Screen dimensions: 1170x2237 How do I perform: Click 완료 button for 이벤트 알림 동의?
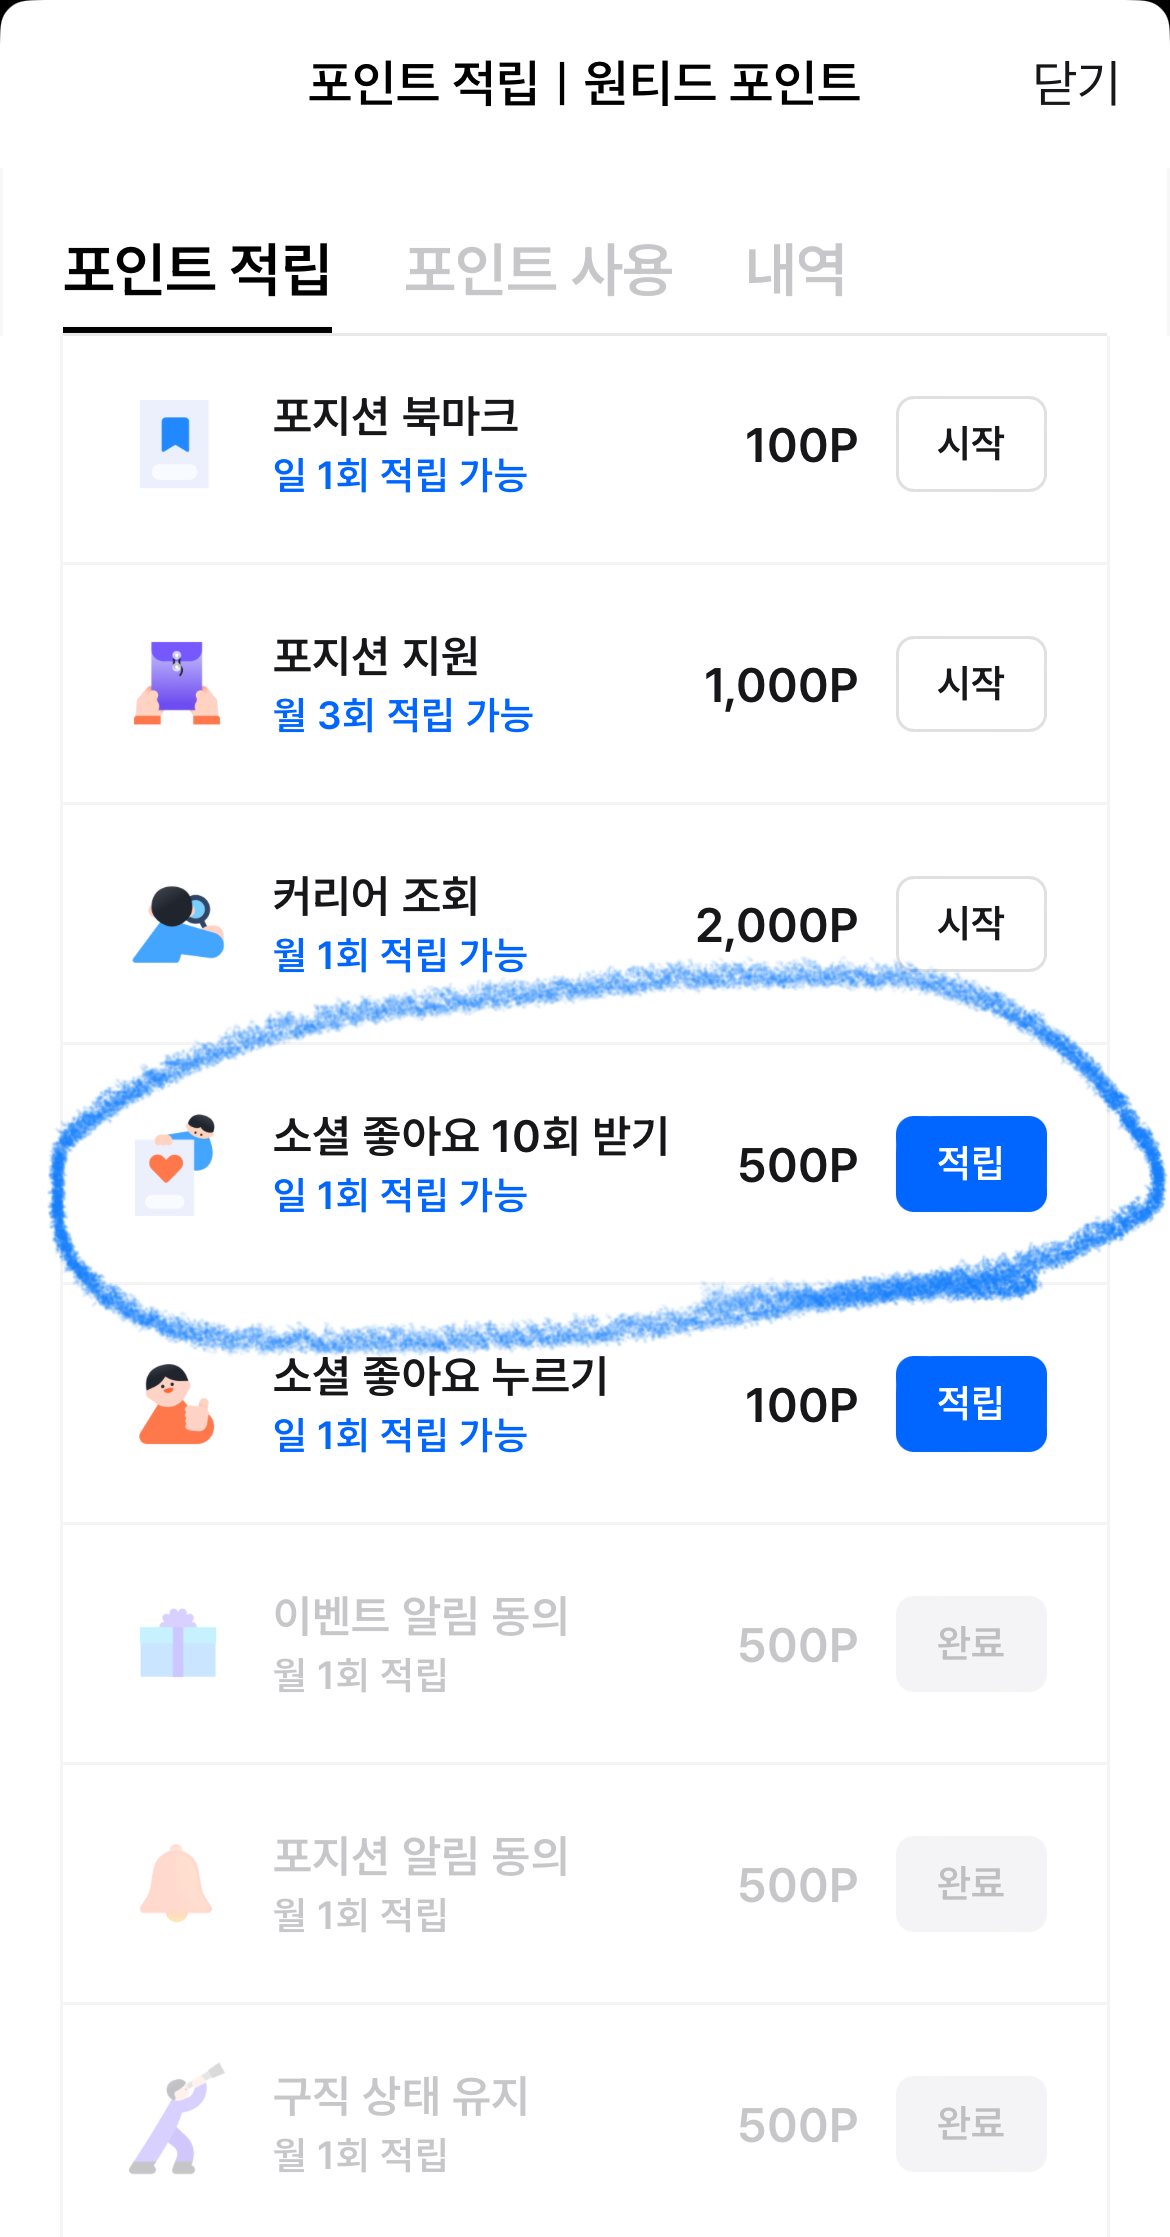tap(970, 1644)
